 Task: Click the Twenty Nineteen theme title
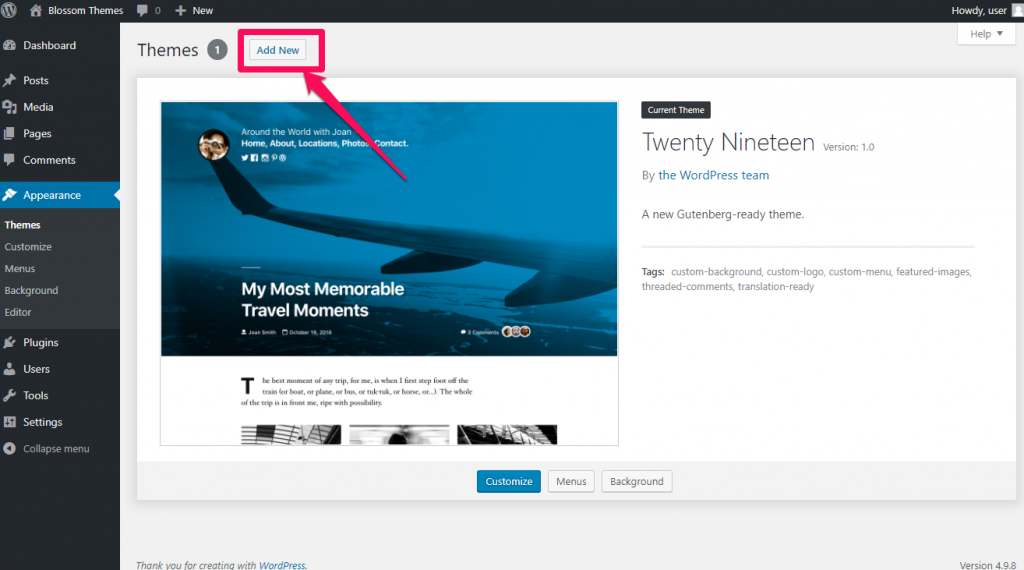click(728, 142)
